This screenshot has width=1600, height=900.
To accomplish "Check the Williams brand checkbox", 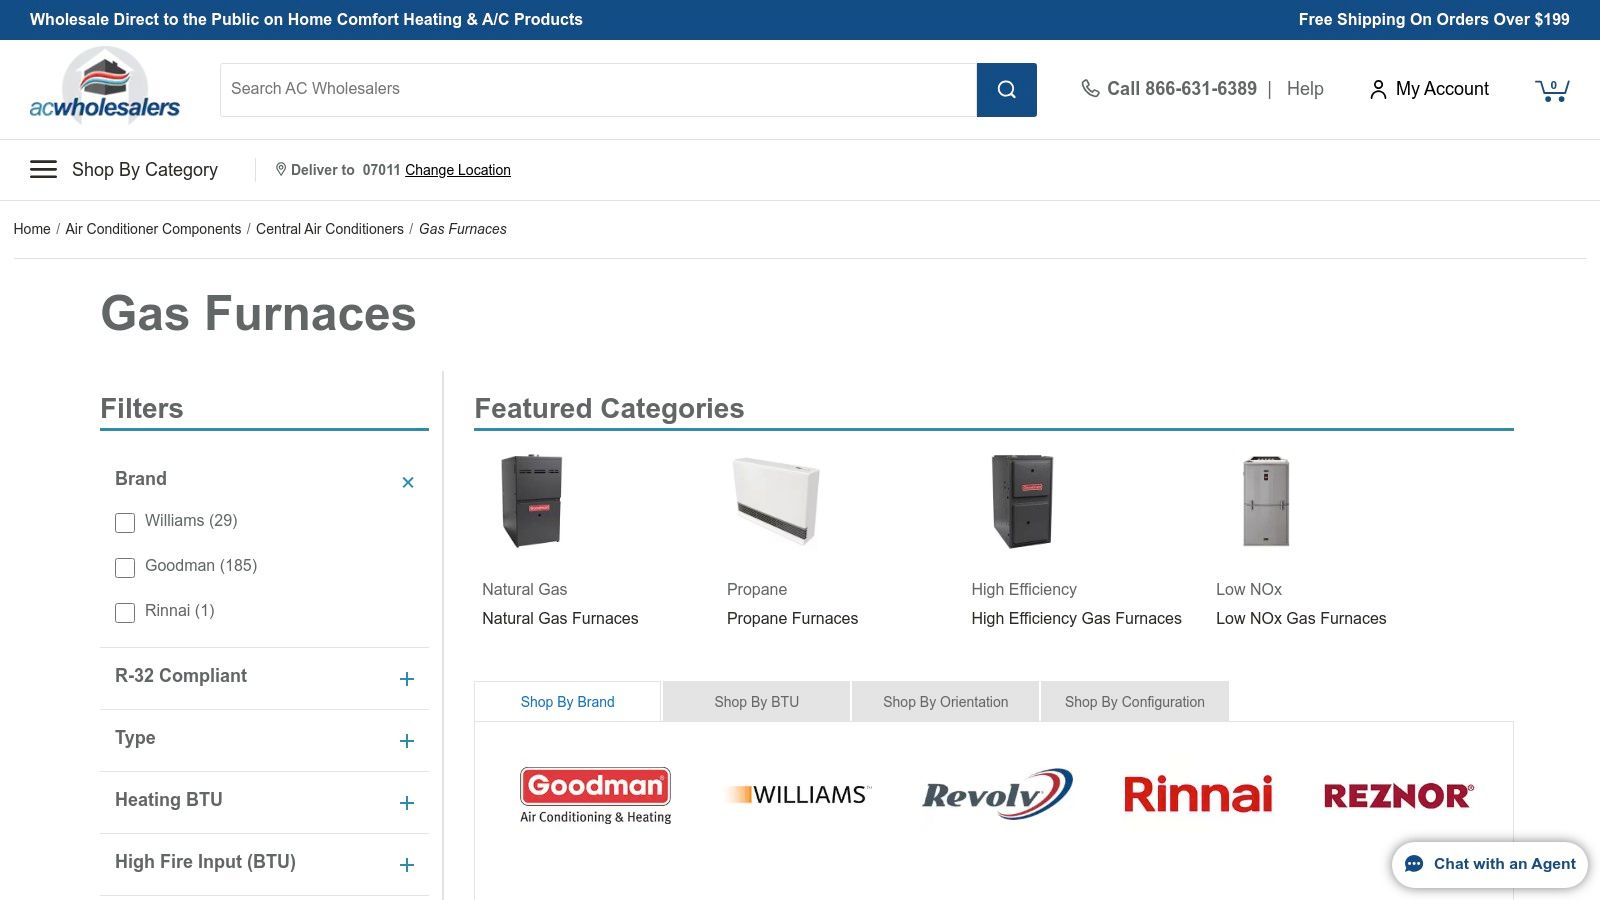I will (124, 522).
